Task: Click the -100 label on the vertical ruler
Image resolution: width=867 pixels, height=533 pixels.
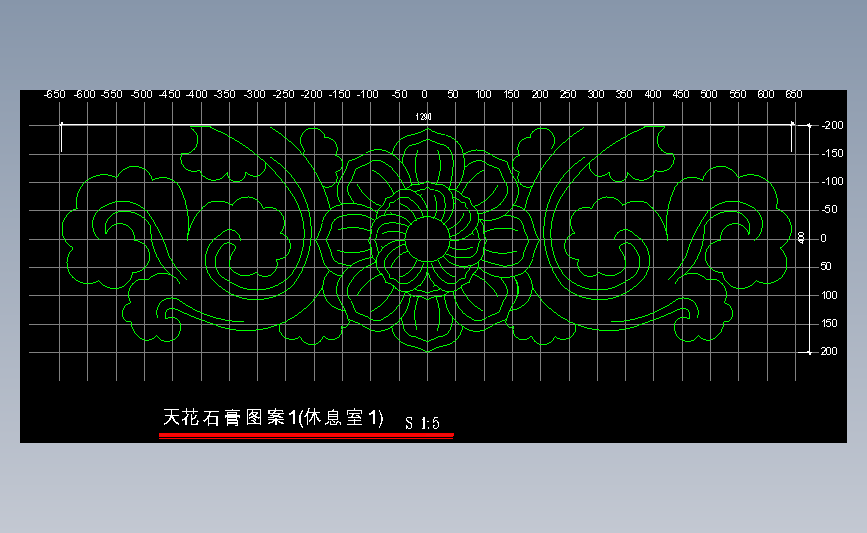Action: tap(832, 181)
